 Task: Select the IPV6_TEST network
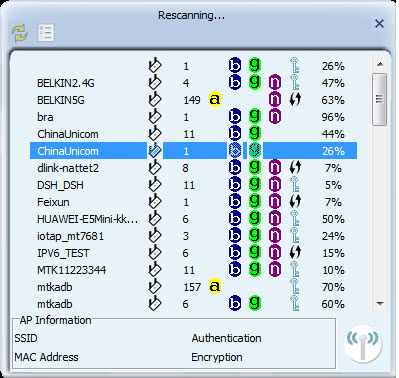[x=193, y=253]
